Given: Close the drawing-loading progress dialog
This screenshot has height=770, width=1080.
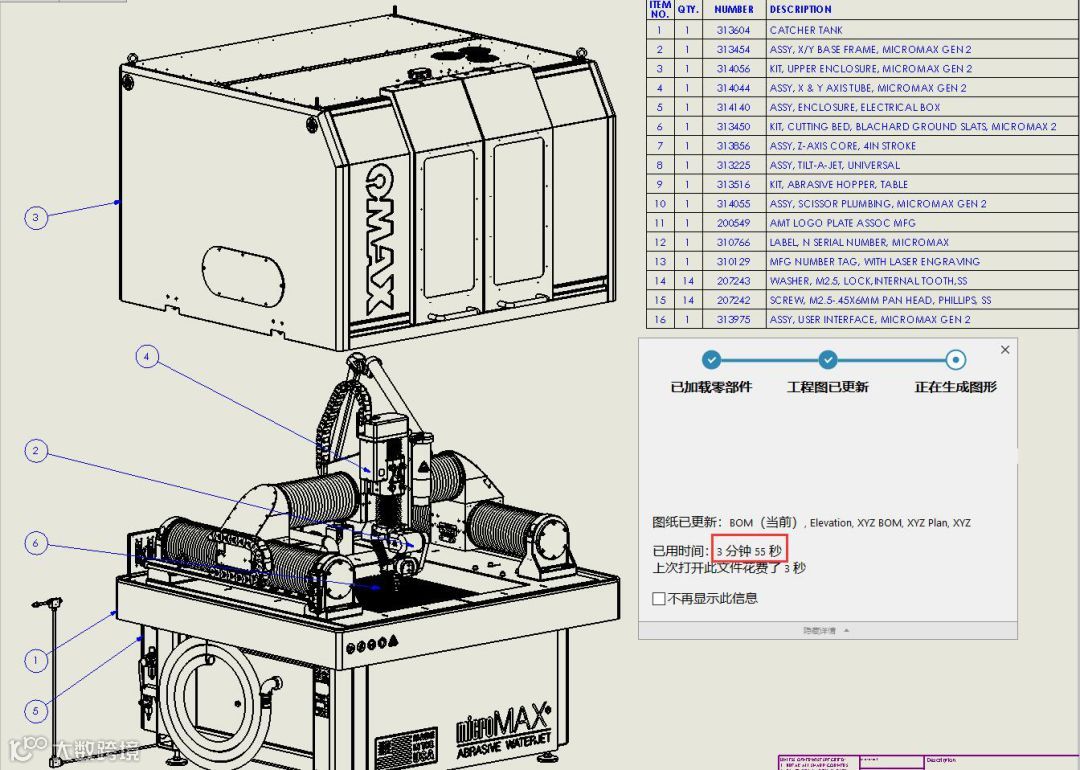Looking at the screenshot, I should coord(1005,350).
